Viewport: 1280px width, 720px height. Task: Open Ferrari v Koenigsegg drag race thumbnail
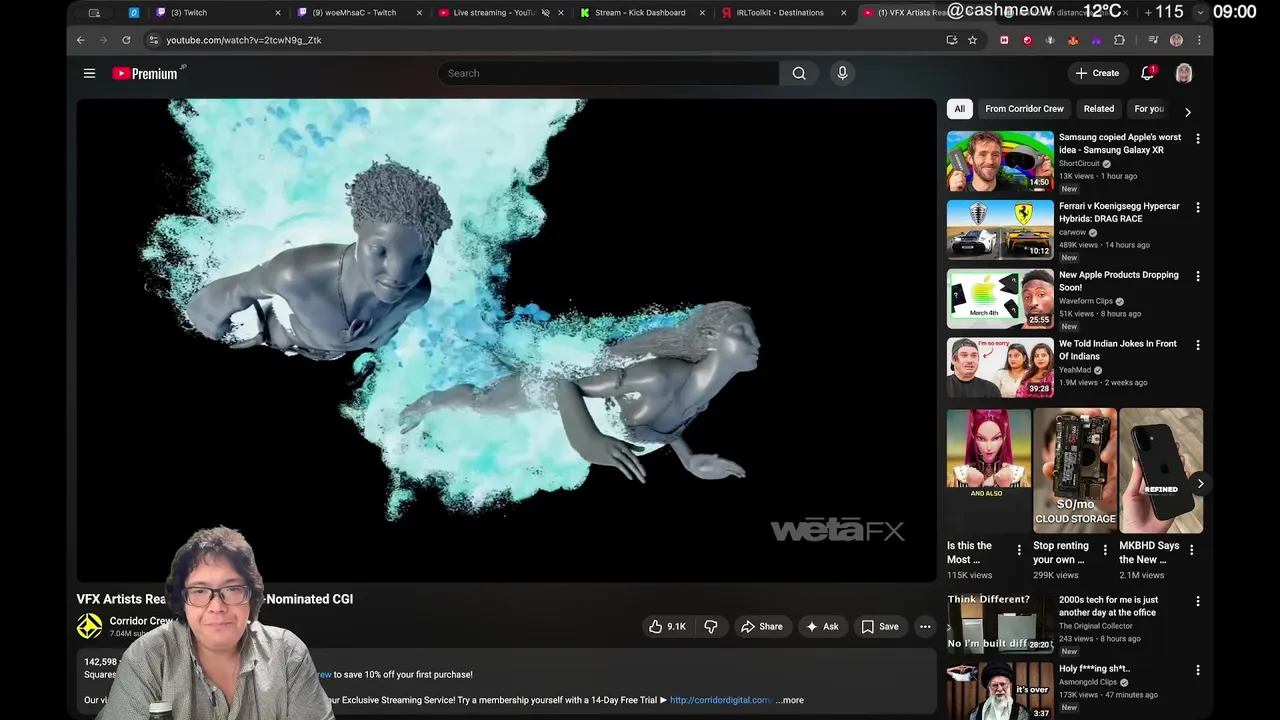click(1000, 229)
